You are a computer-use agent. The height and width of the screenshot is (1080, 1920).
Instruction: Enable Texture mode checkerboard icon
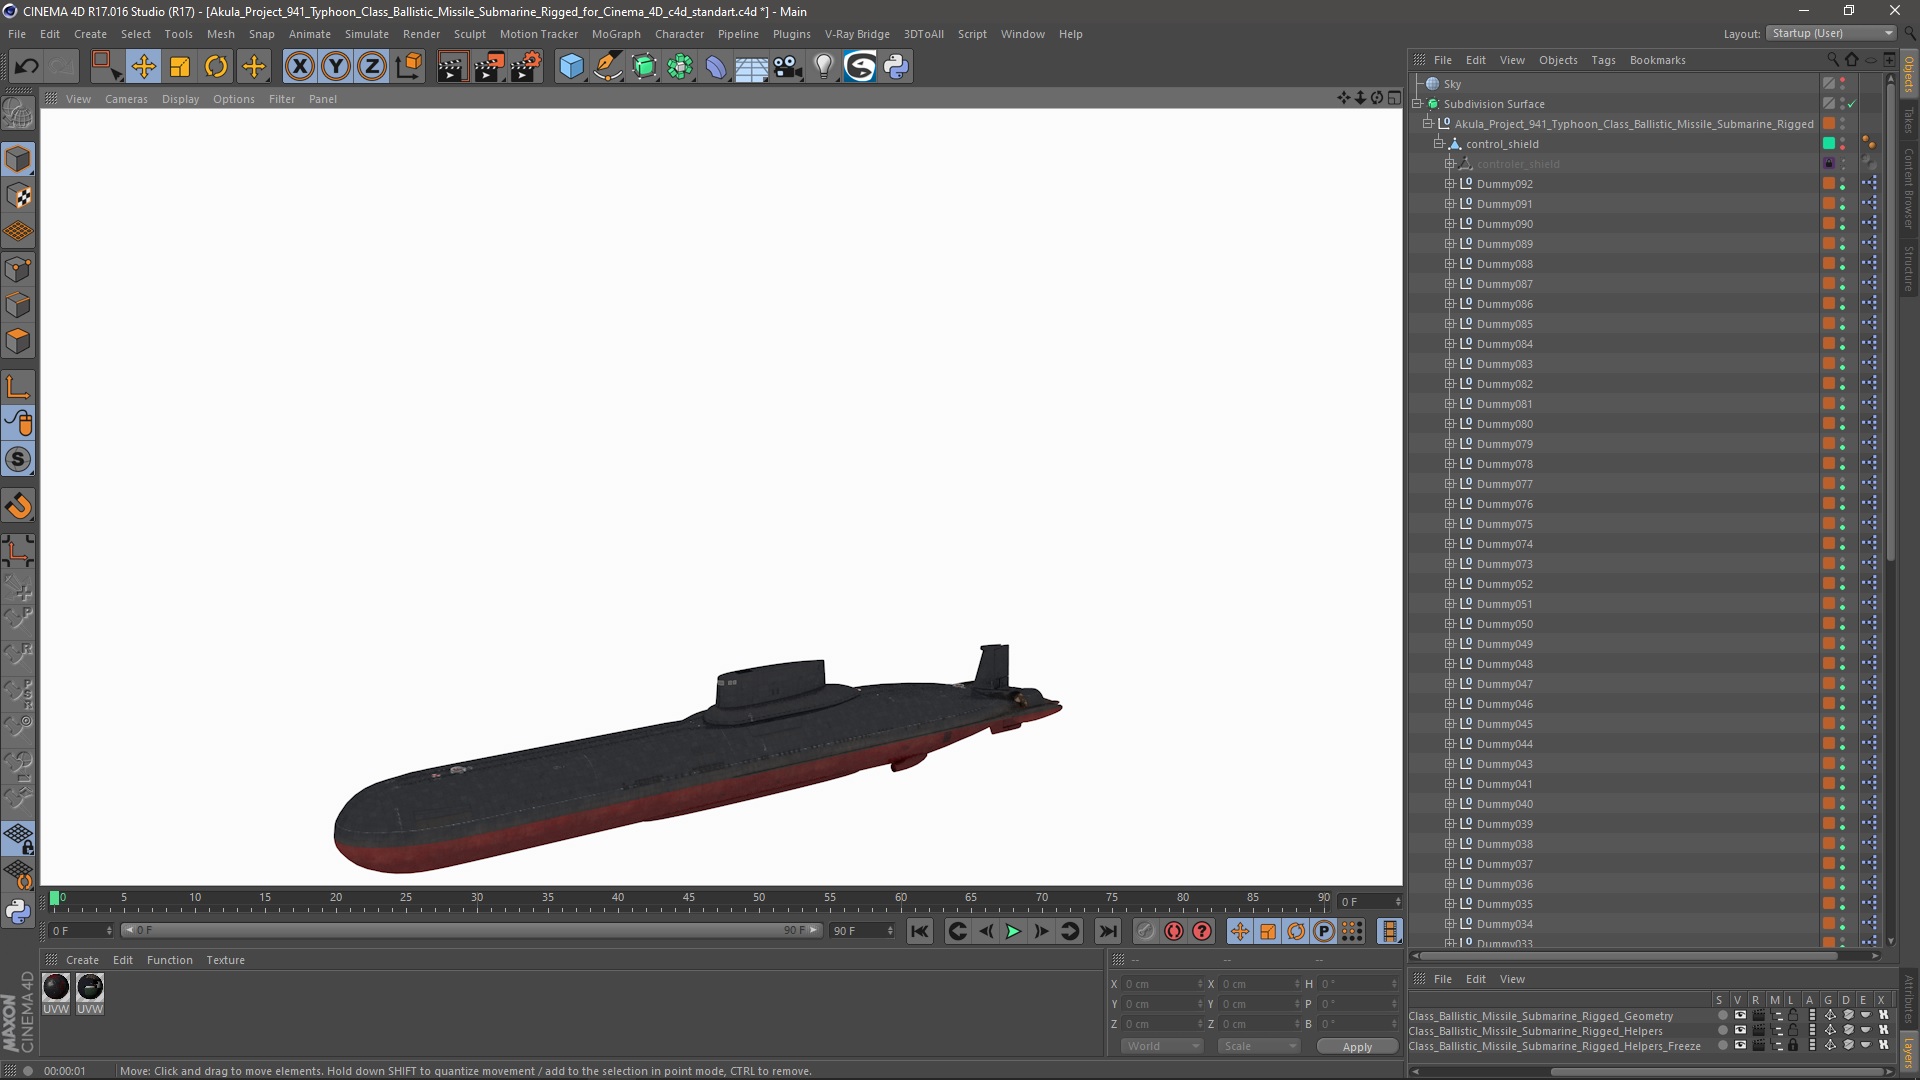point(18,196)
